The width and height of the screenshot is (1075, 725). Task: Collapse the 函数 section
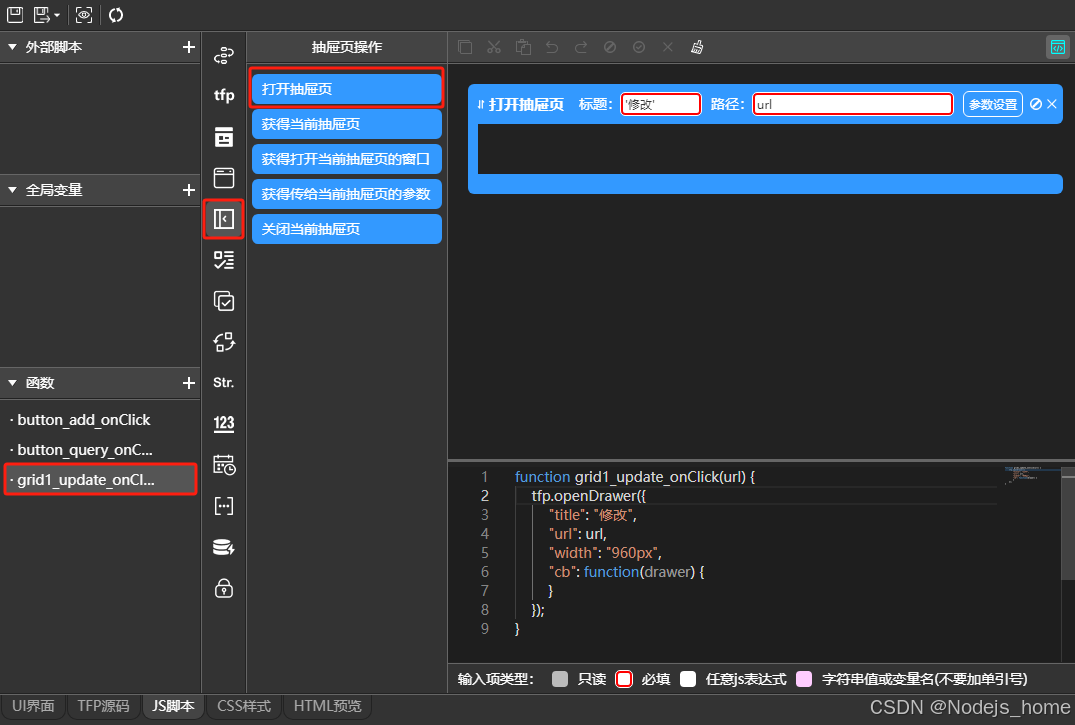click(x=12, y=383)
